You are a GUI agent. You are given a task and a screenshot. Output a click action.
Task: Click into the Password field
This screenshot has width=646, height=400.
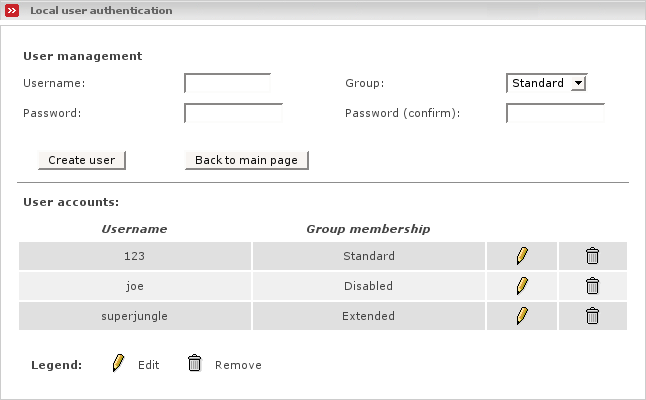[233, 113]
